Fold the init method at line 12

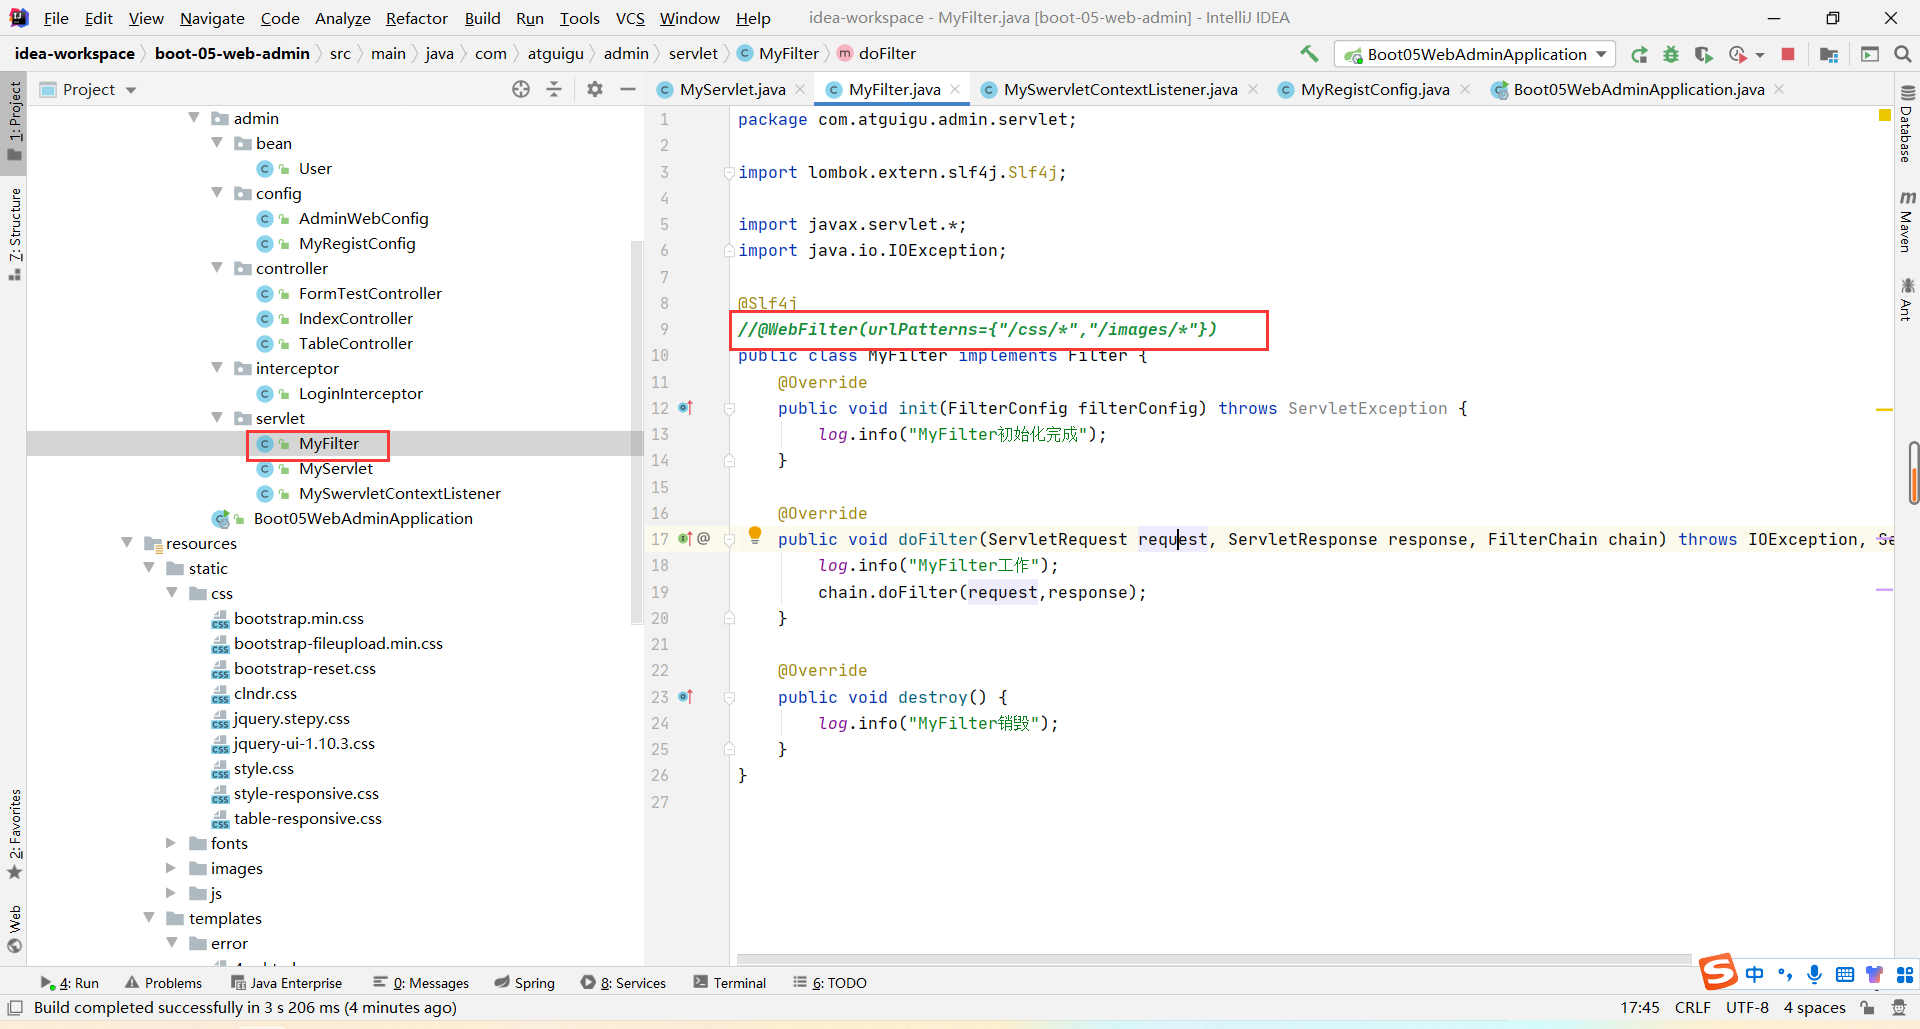(729, 408)
